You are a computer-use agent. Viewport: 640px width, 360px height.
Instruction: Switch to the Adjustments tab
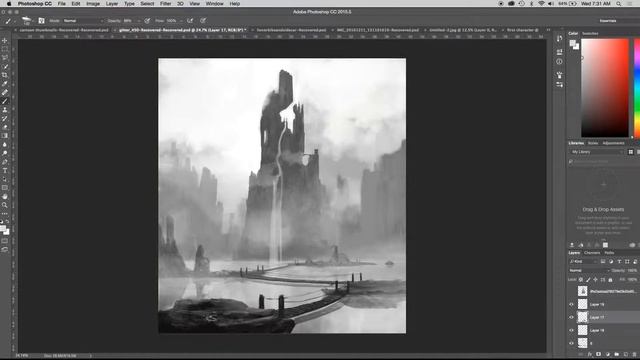point(613,143)
